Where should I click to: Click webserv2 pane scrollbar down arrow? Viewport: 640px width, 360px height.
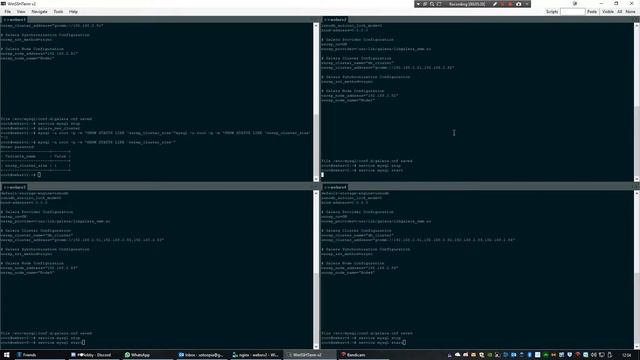point(637,179)
